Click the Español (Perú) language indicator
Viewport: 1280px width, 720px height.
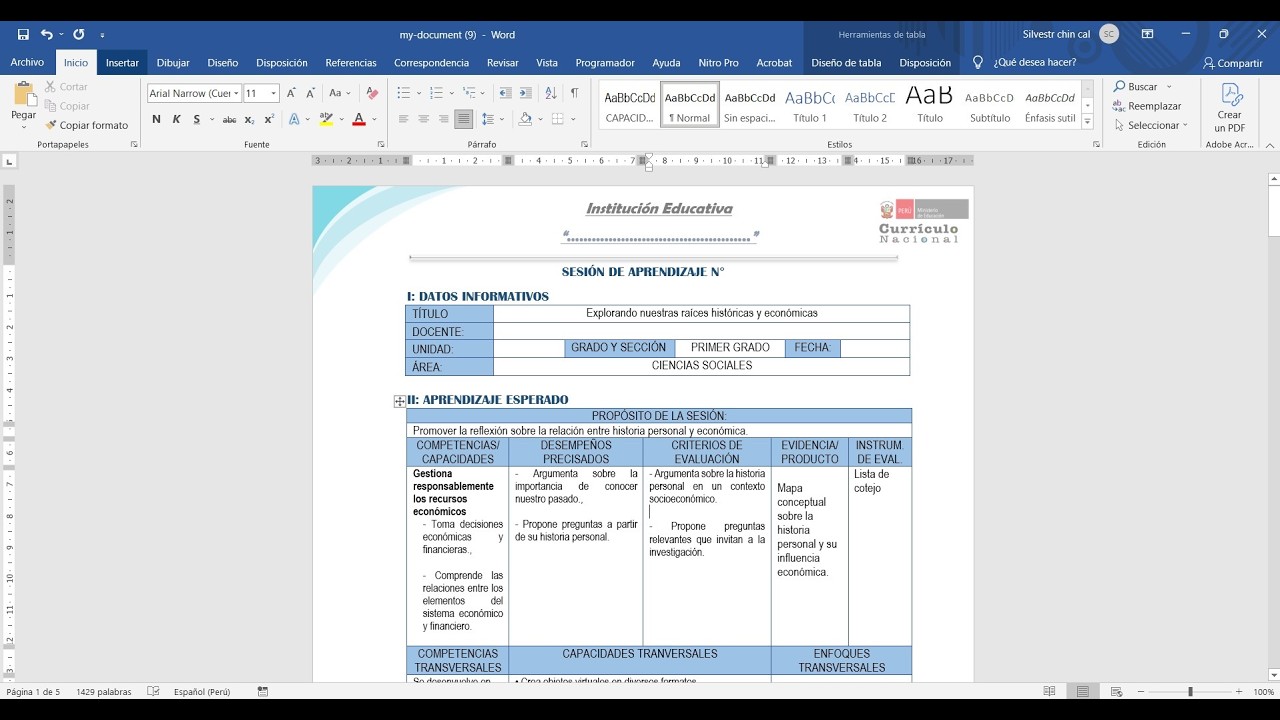coord(202,691)
